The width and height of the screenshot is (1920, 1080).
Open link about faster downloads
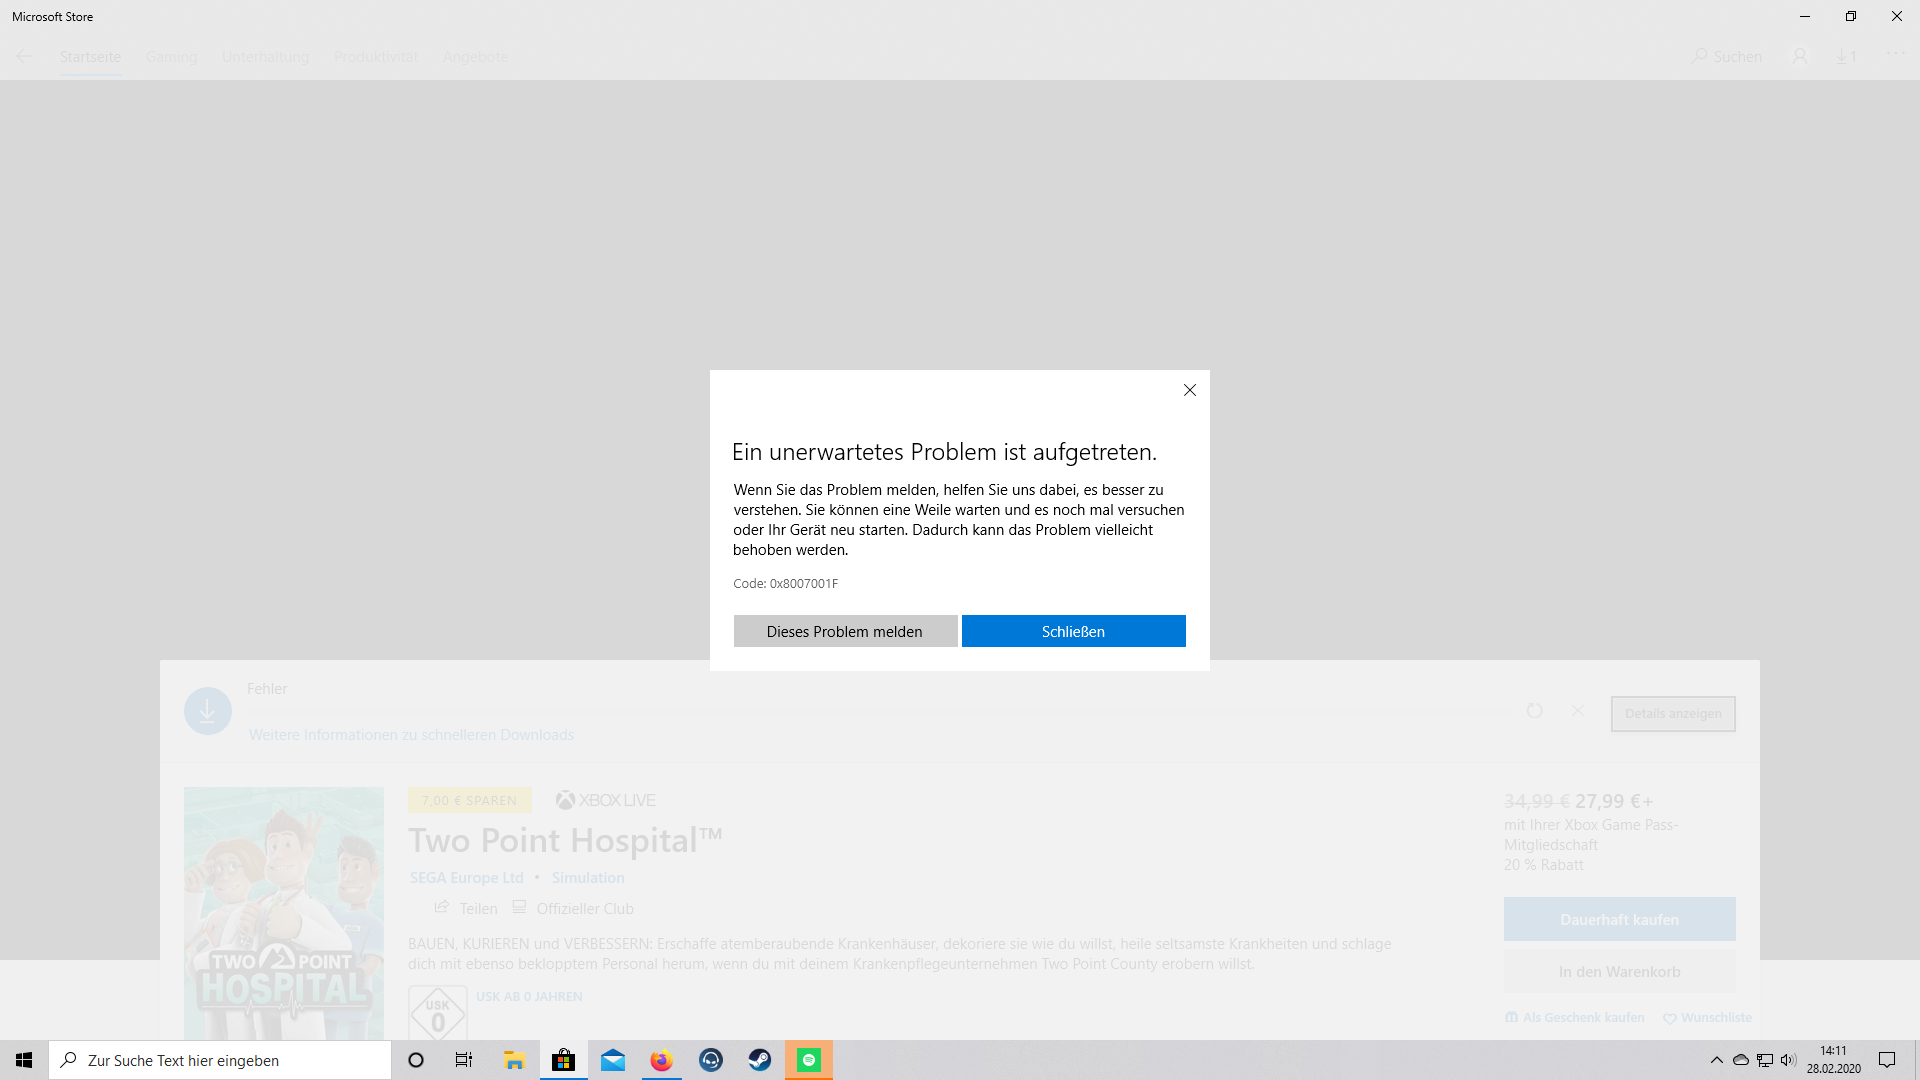pyautogui.click(x=411, y=734)
